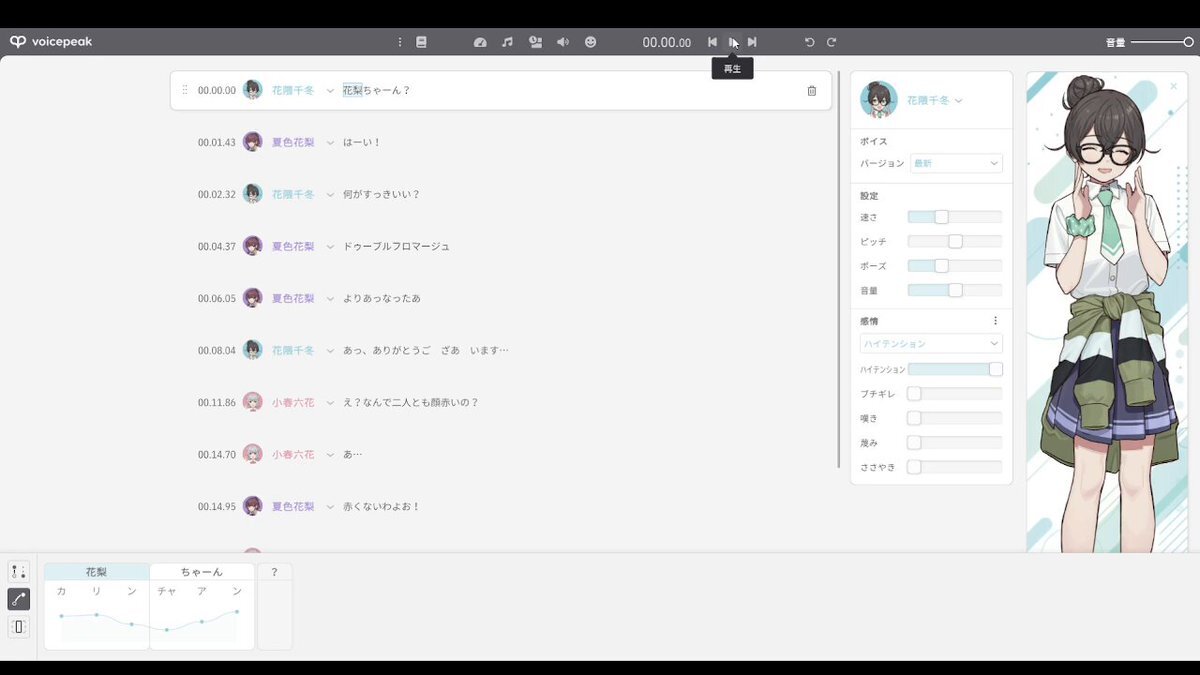This screenshot has height=675, width=1200.
Task: Delete the 花梨ちゃーん？ line with trash icon
Action: [811, 90]
